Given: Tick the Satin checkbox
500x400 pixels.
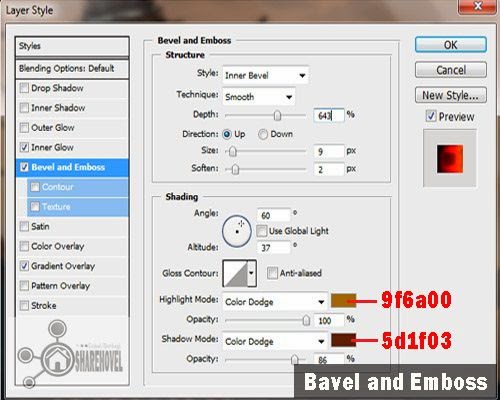Looking at the screenshot, I should tap(24, 227).
